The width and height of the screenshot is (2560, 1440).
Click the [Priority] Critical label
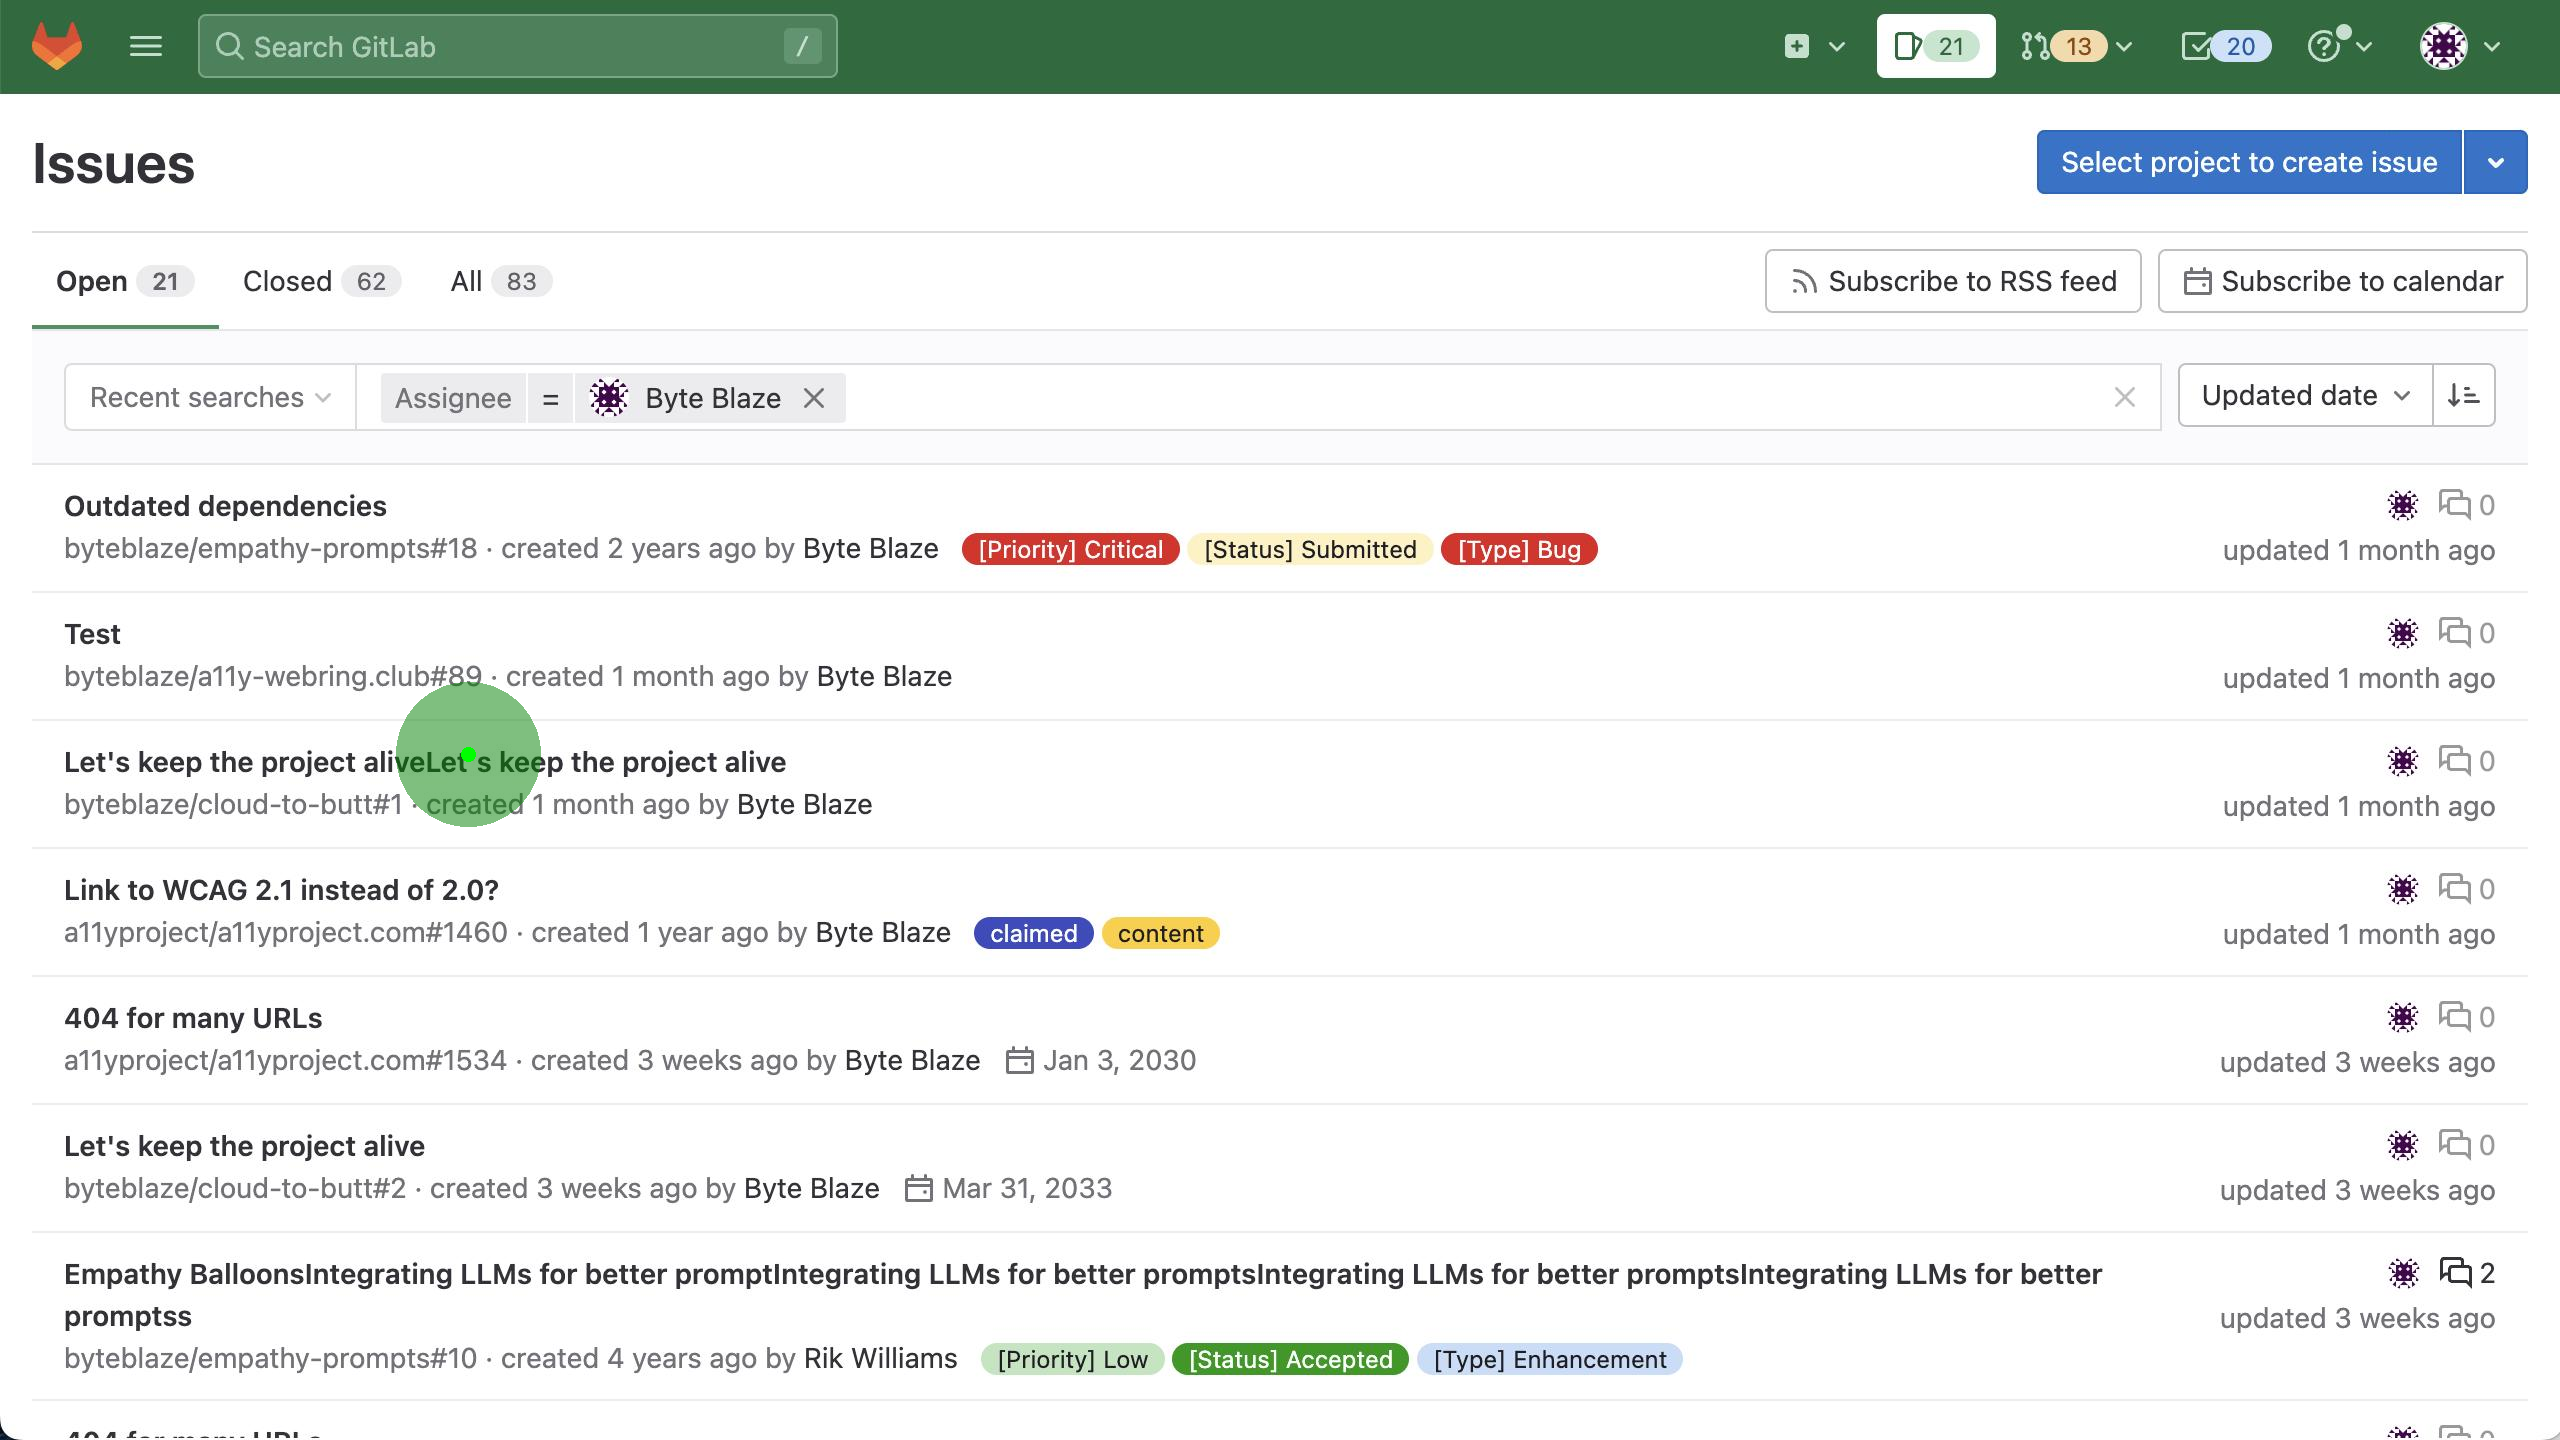point(1070,550)
